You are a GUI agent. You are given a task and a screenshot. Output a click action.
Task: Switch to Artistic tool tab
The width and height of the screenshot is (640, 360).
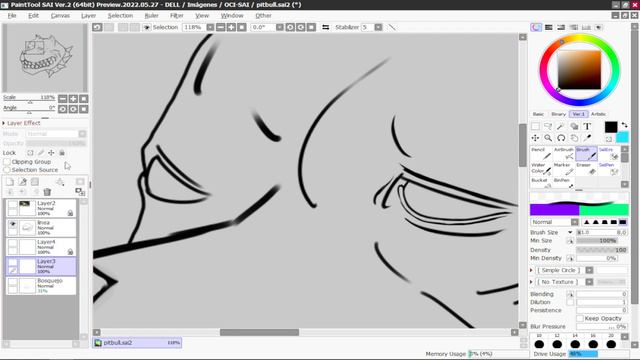click(x=598, y=114)
